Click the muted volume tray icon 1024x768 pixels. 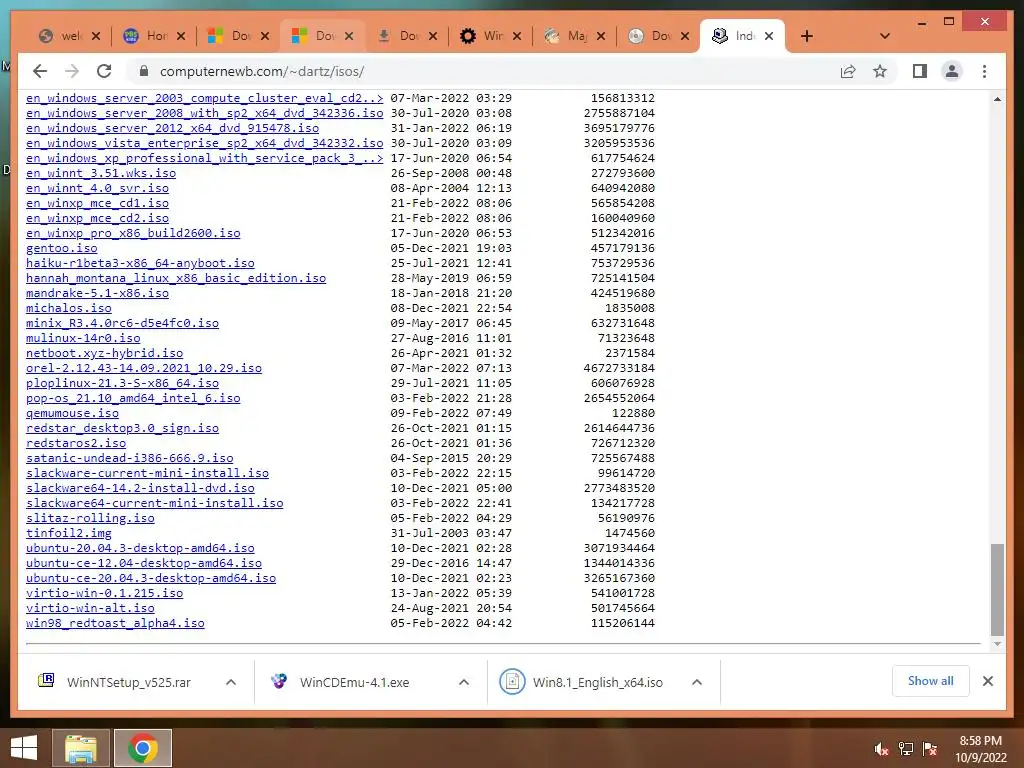coord(881,748)
